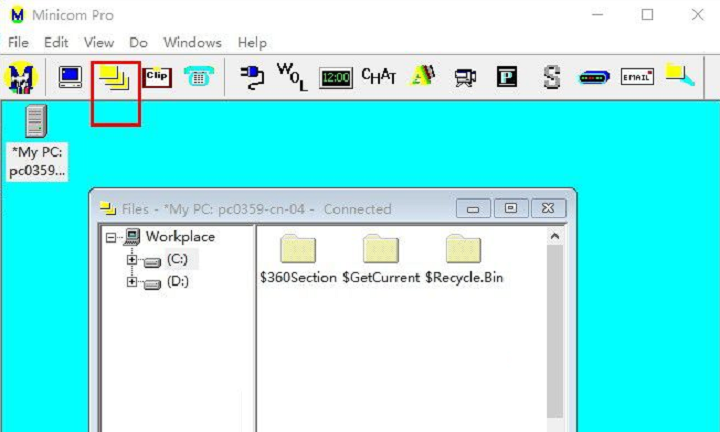Open the File menu
The width and height of the screenshot is (720, 432).
tap(18, 43)
